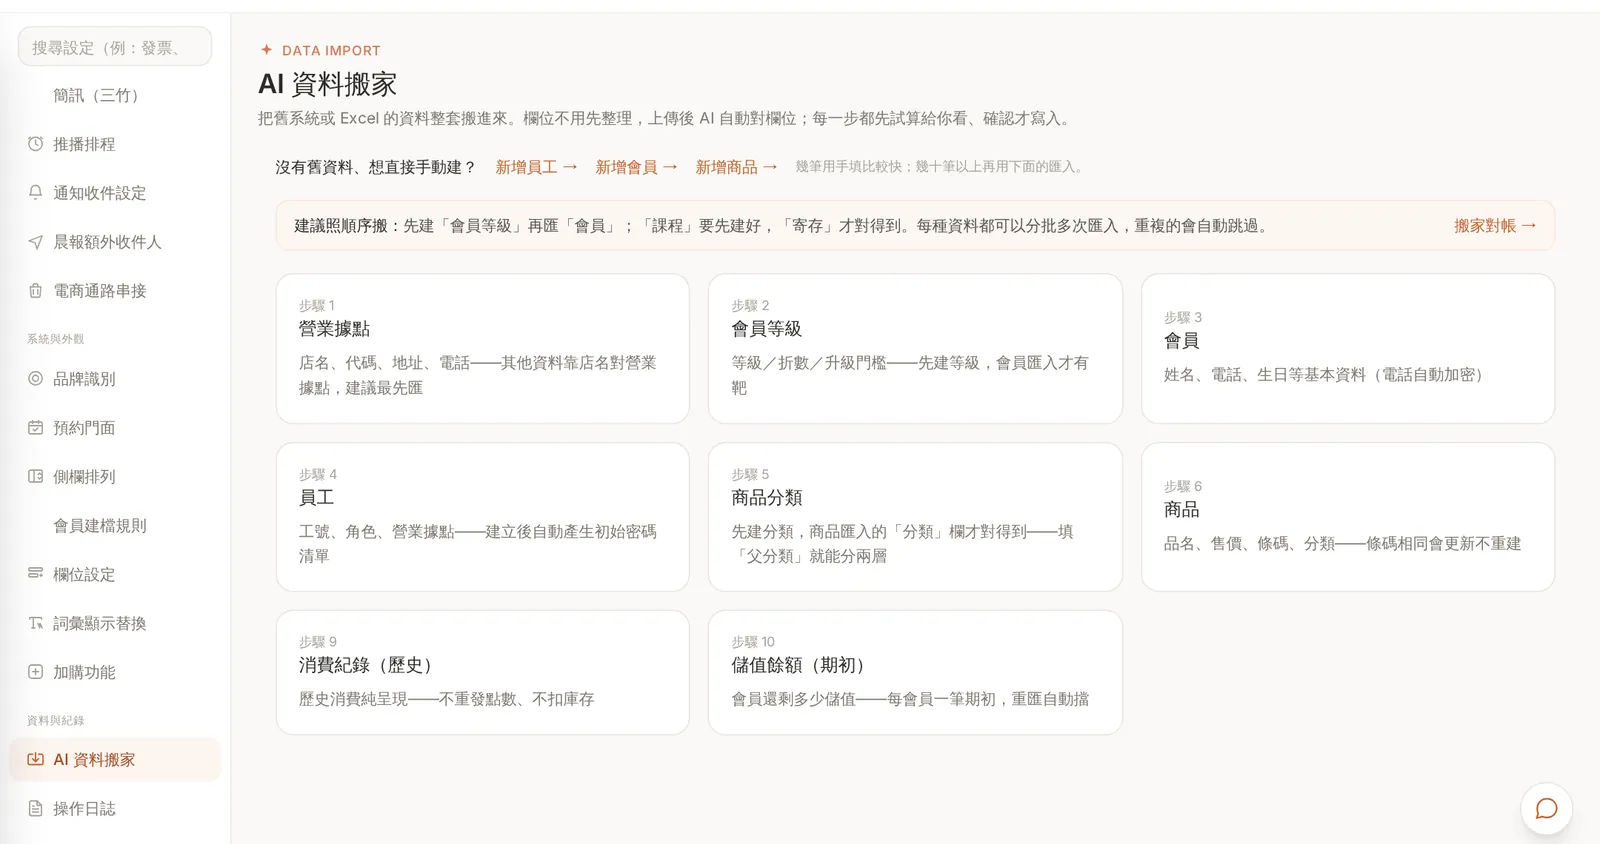Click the plus-box icon beside 加購功能

click(35, 672)
